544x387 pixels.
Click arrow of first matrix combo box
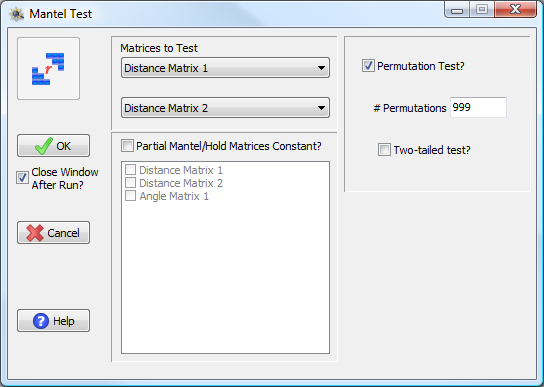coord(321,68)
